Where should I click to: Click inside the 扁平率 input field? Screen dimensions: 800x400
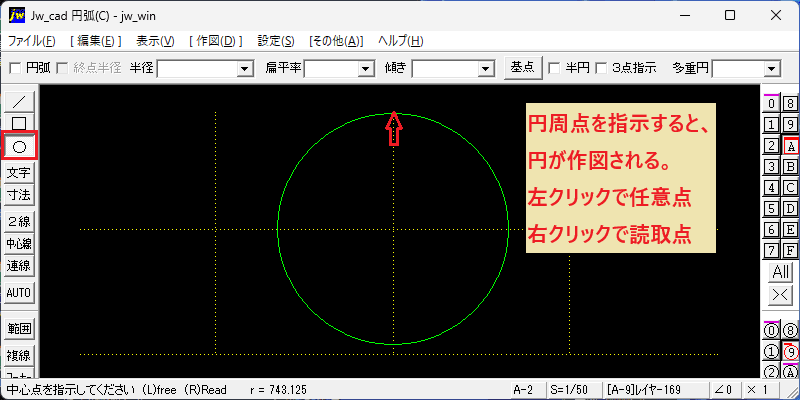(332, 69)
